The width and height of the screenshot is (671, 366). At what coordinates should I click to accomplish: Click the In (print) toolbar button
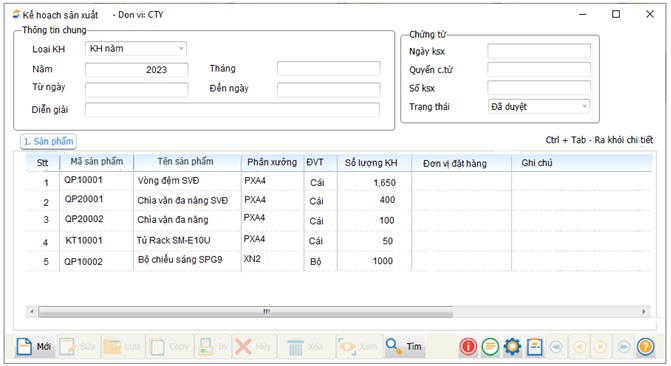click(x=213, y=346)
